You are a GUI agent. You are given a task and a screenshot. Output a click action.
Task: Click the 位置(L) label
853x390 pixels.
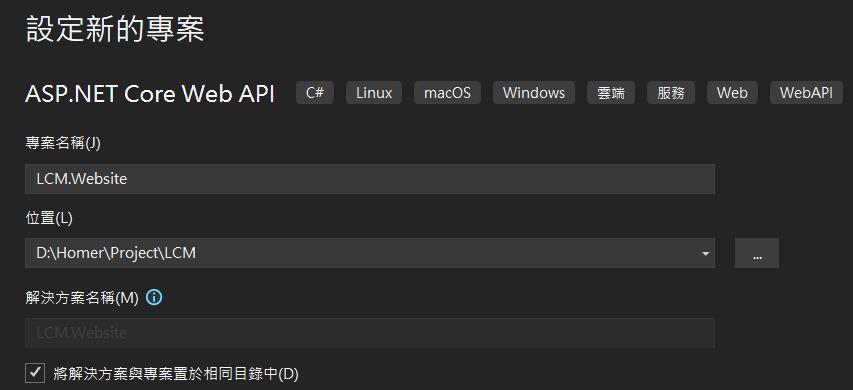pos(48,218)
